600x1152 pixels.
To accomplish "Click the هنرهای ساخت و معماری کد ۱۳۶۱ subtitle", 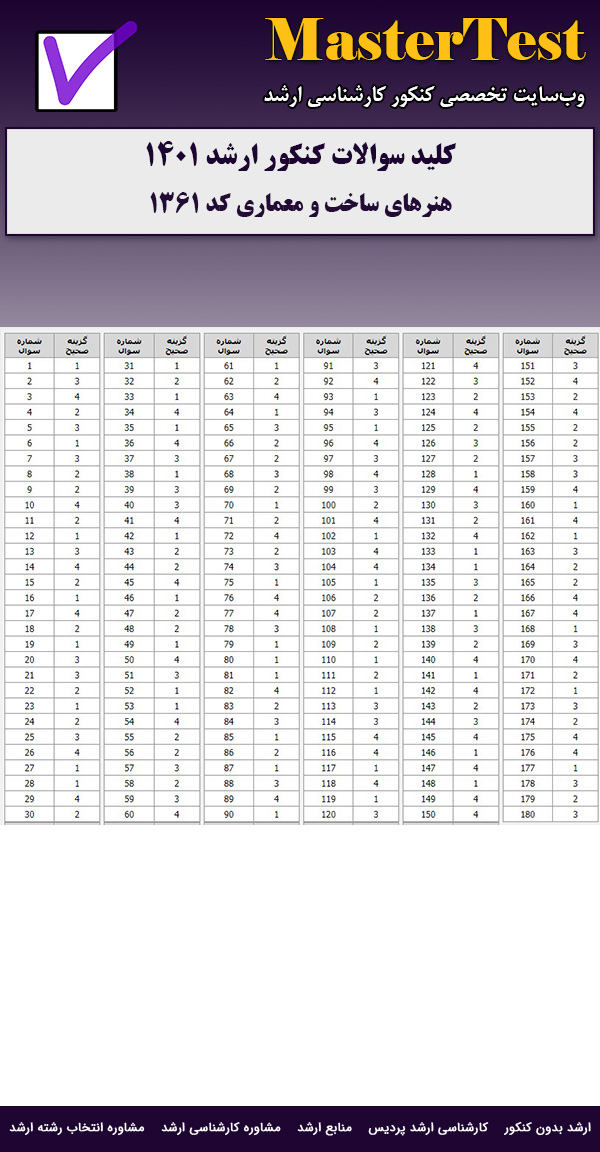I will [300, 203].
